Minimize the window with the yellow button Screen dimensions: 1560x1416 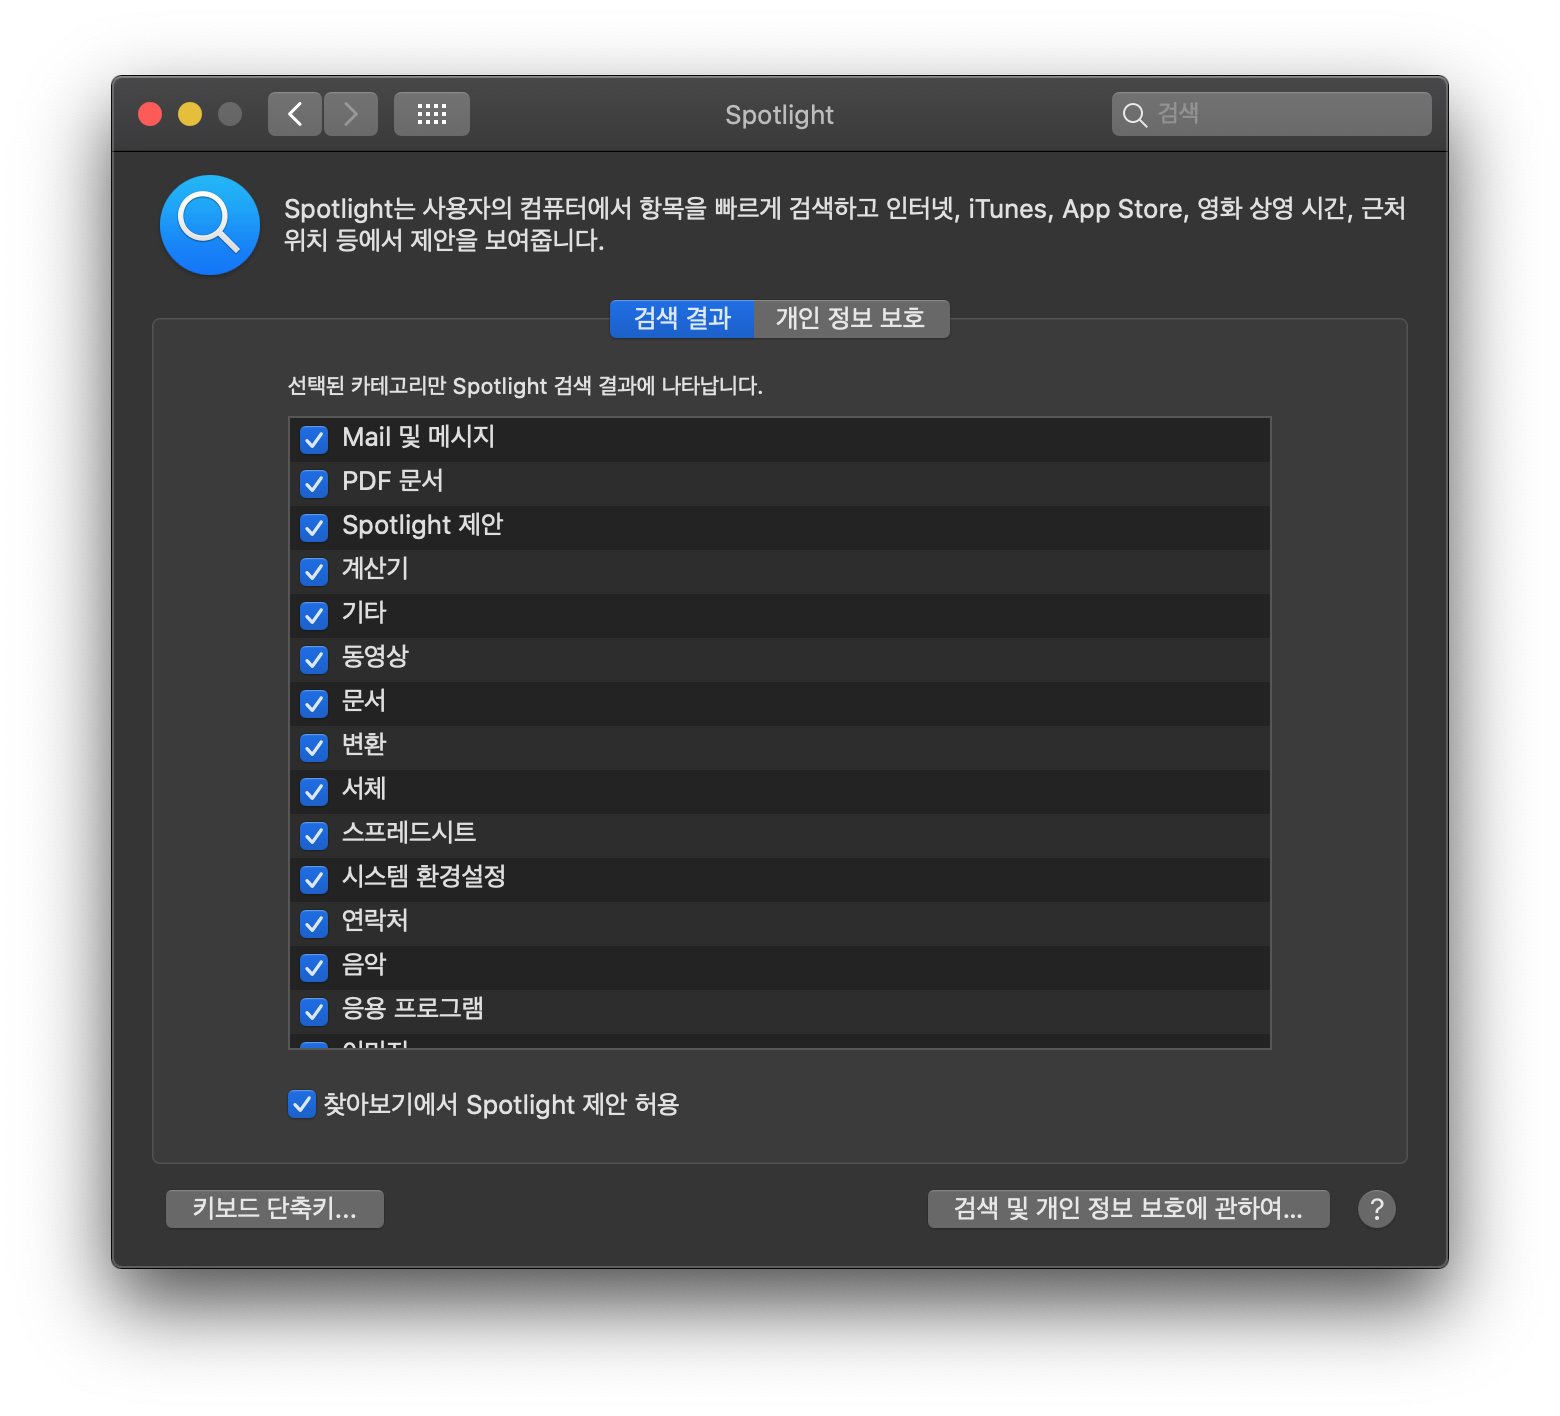coord(190,114)
